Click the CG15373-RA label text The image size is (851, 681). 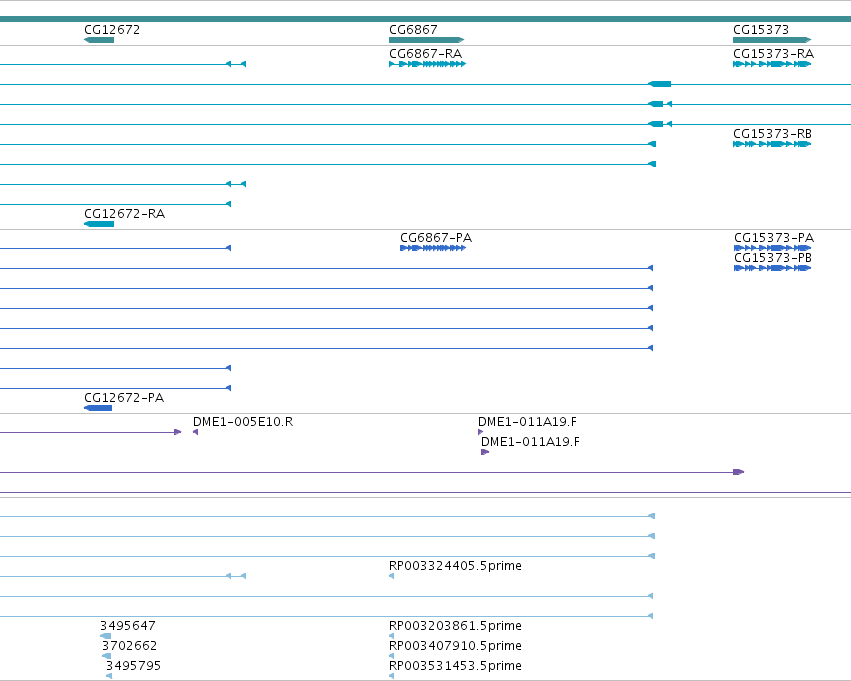(773, 54)
